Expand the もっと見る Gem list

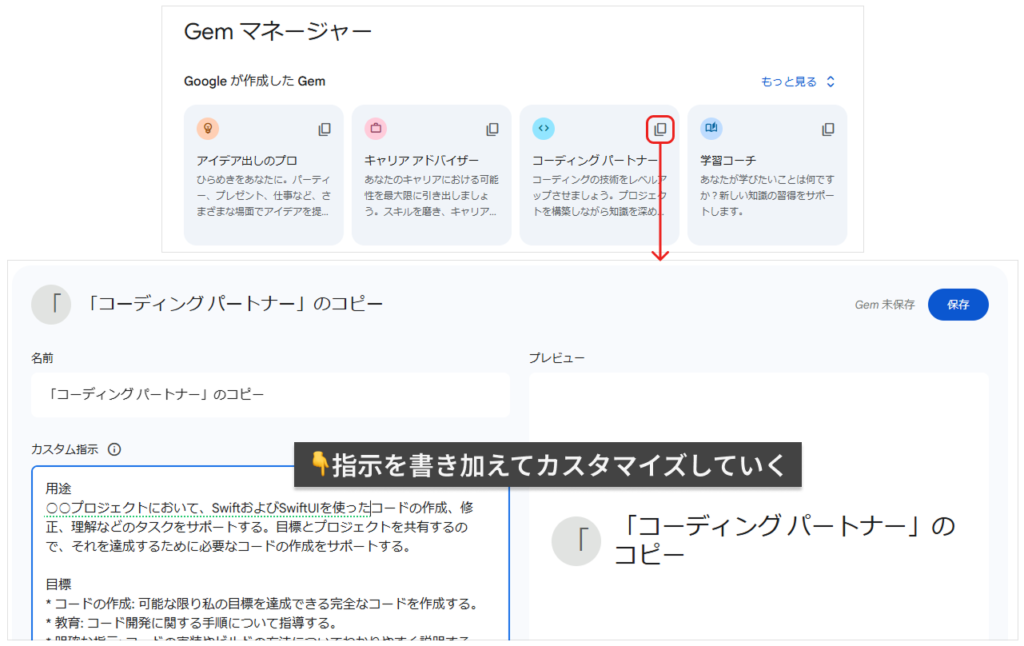797,82
